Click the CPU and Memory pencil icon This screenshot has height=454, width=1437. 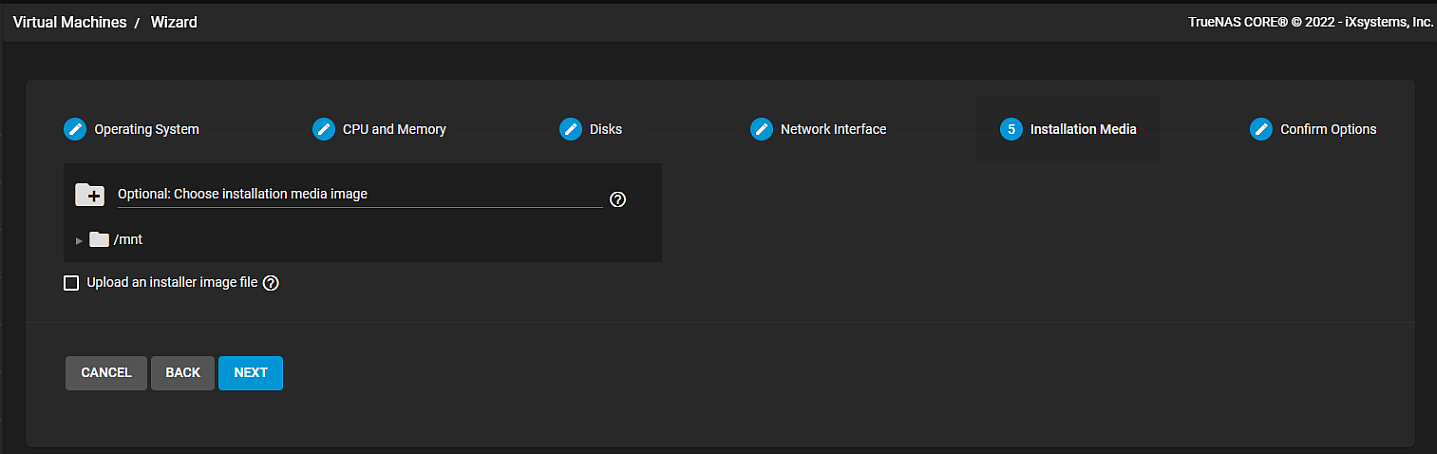324,129
